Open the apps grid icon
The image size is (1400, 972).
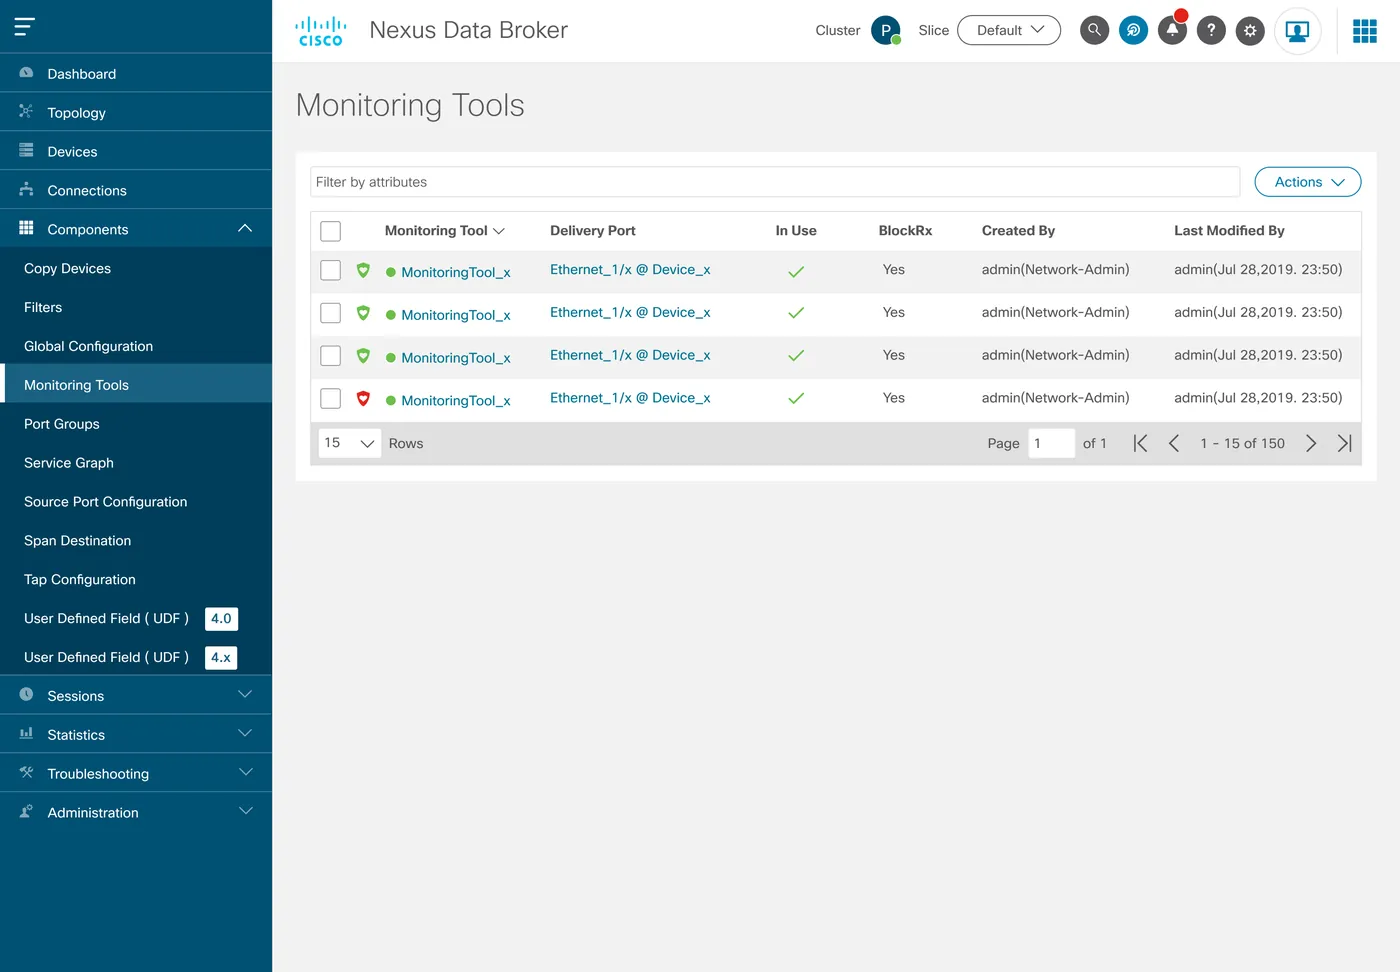(1365, 31)
